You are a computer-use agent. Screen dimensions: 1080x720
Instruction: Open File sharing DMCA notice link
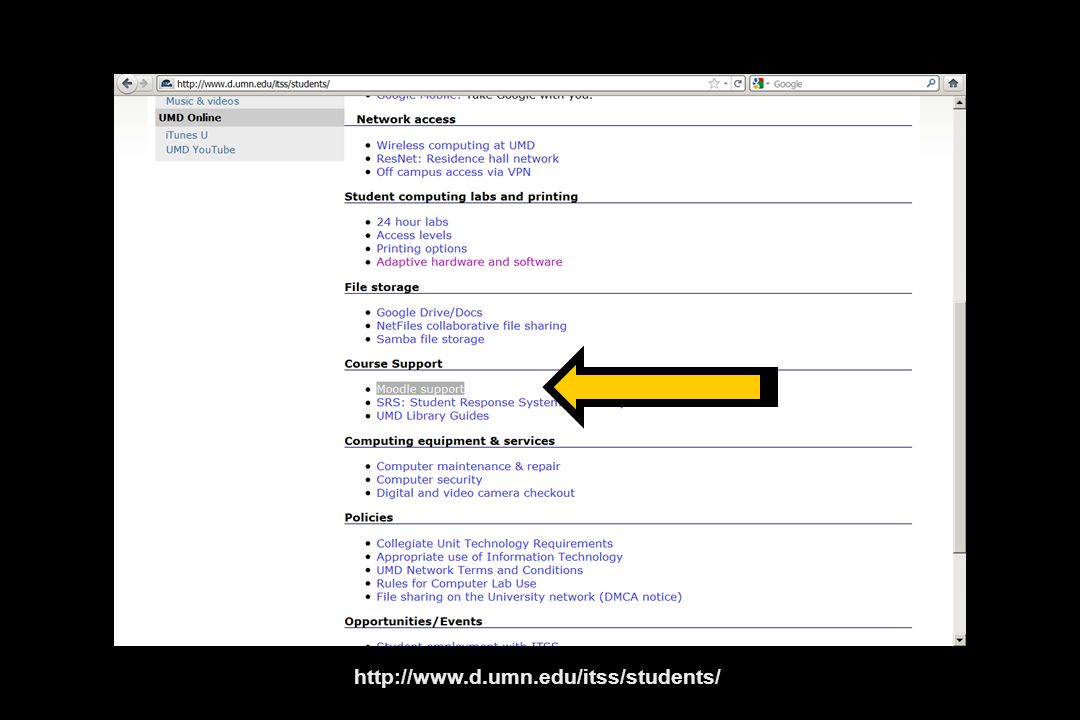tap(529, 597)
